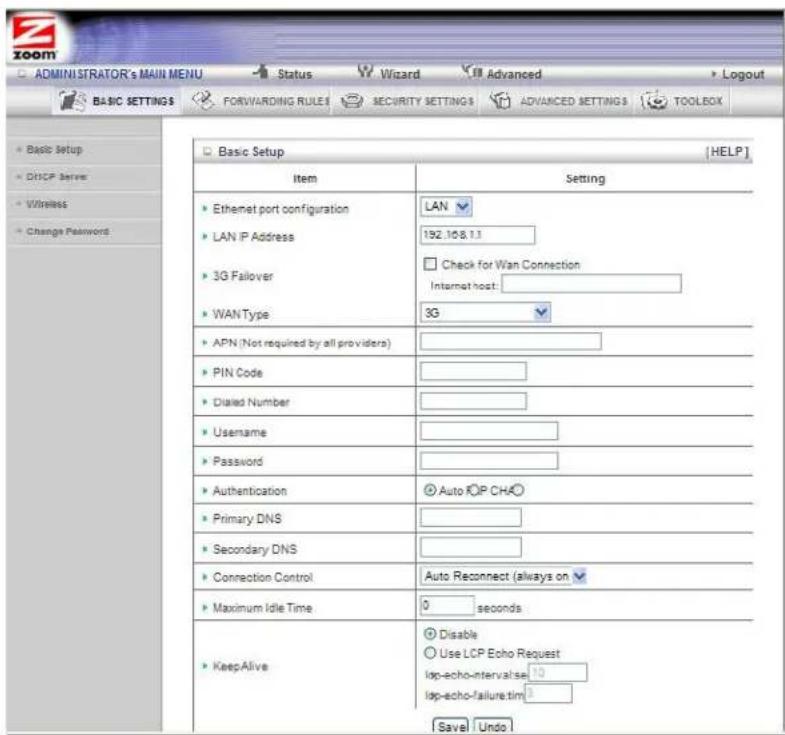The image size is (785, 735).
Task: Select Use LCP Echo Request
Action: (430, 653)
